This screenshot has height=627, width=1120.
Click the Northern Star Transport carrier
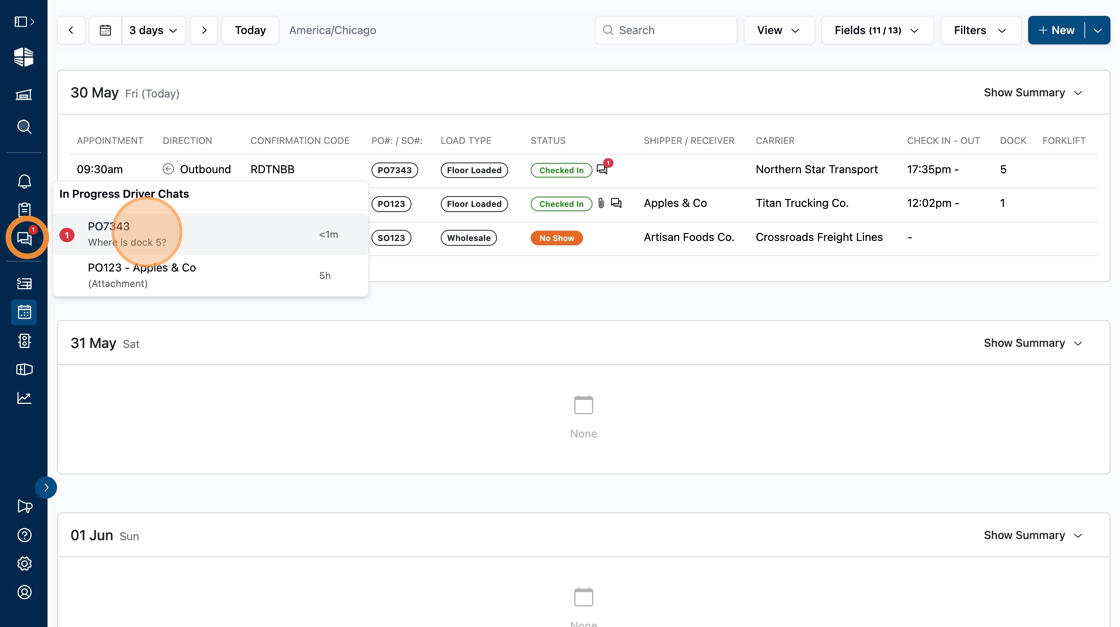[816, 169]
